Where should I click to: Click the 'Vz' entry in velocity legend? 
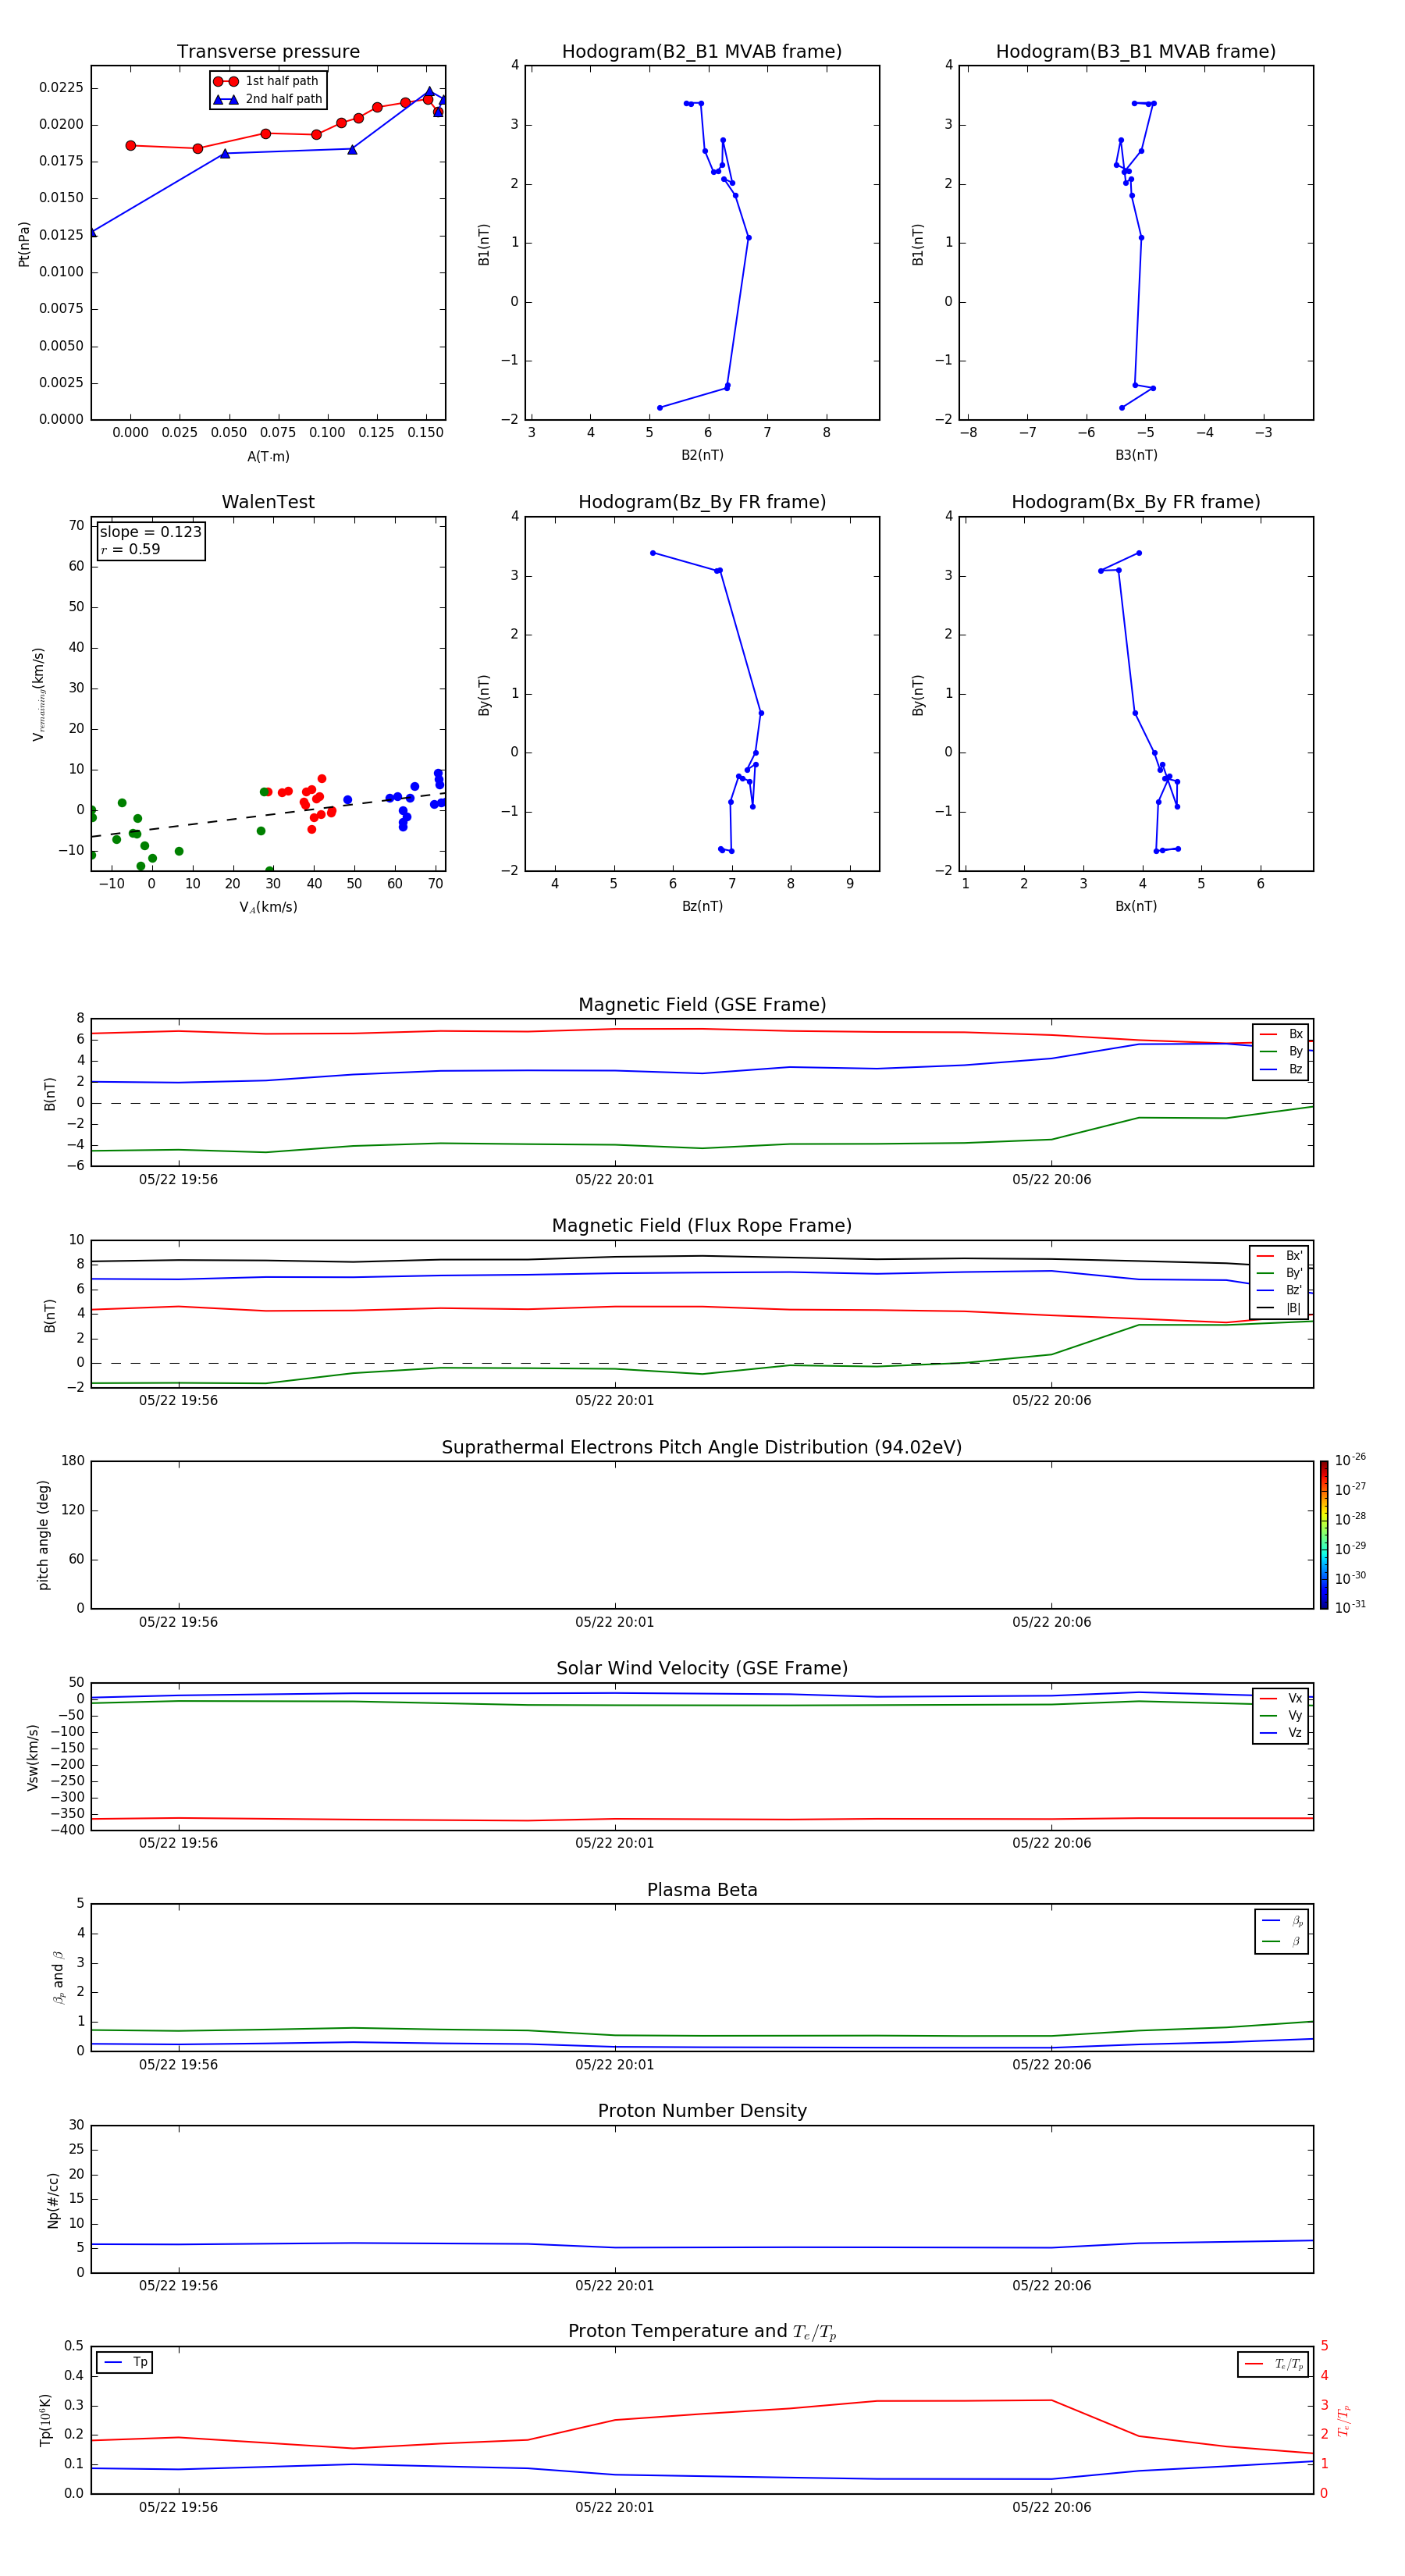click(x=1281, y=1733)
